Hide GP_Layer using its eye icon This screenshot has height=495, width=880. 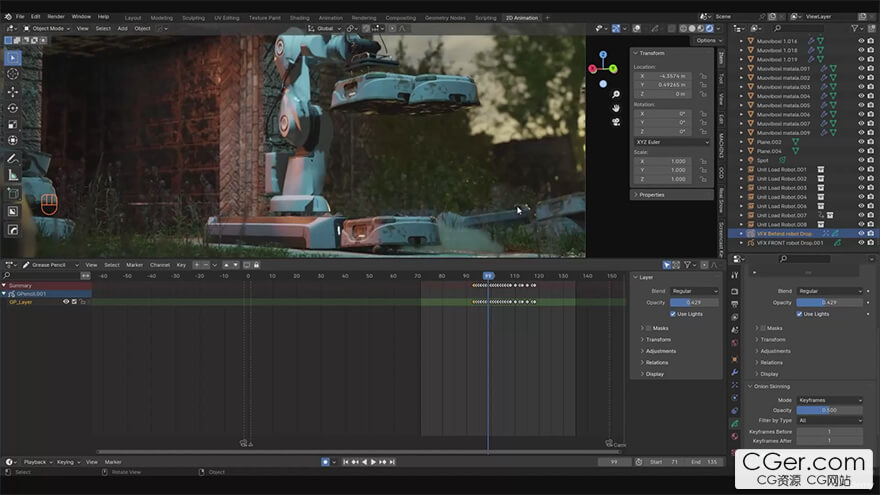point(66,302)
